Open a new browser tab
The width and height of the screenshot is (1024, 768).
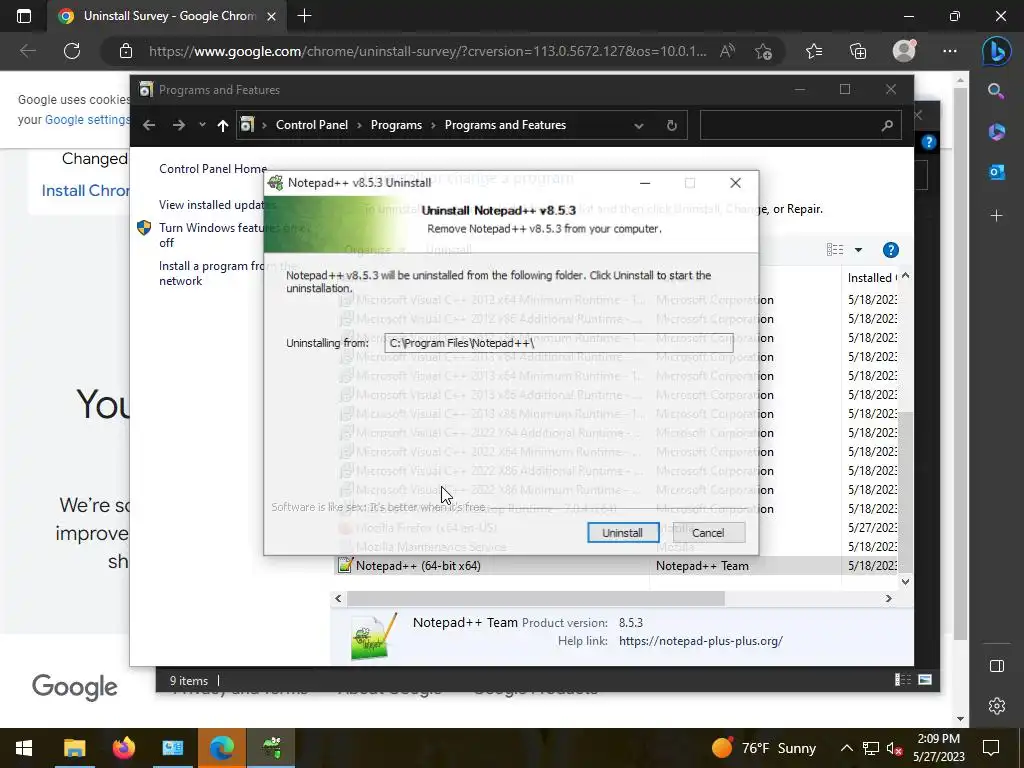tap(304, 16)
